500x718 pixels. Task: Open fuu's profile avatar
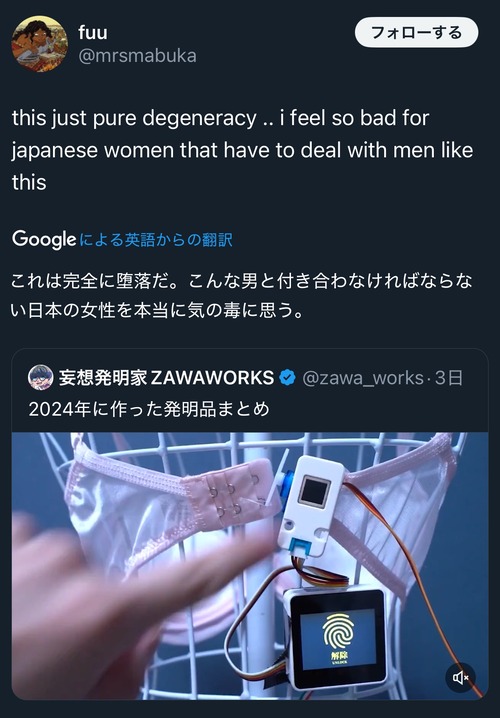click(x=40, y=44)
